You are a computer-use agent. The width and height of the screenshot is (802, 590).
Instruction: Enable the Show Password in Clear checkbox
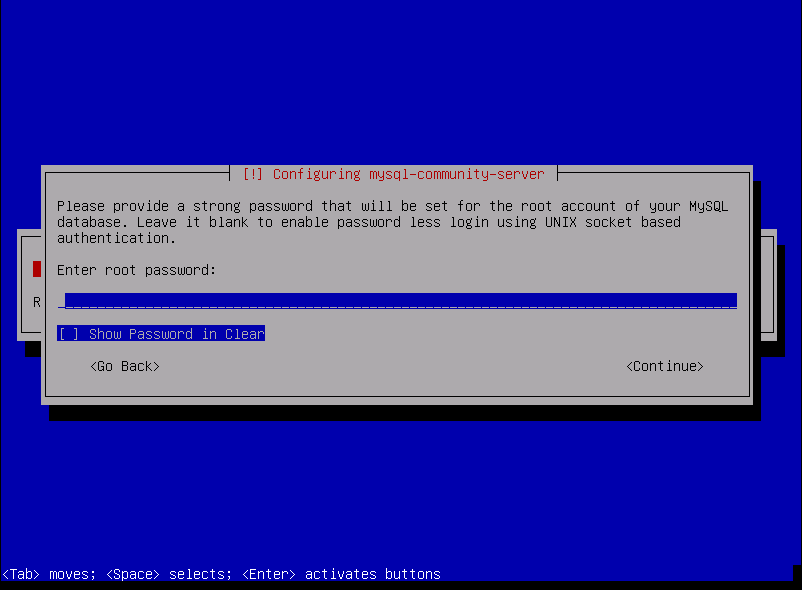coord(161,333)
